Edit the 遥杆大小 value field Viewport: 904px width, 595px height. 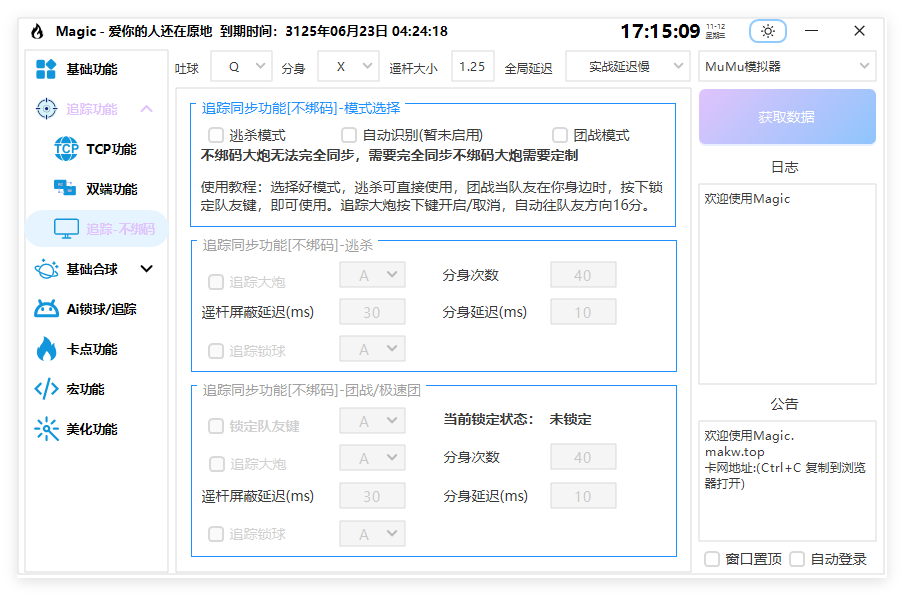click(472, 65)
